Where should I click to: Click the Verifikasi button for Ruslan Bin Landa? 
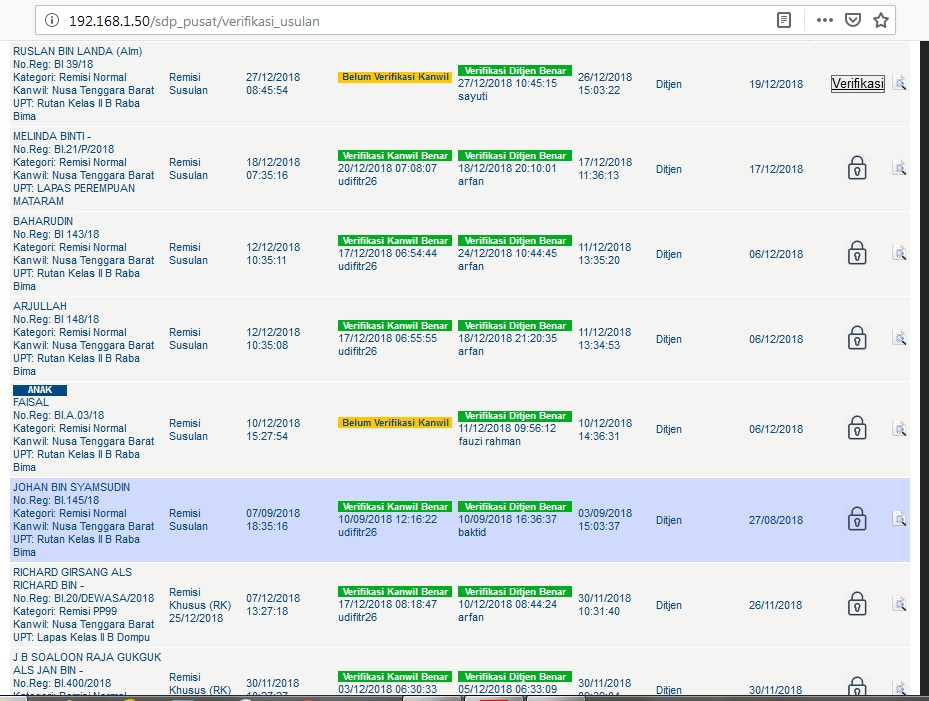tap(857, 84)
